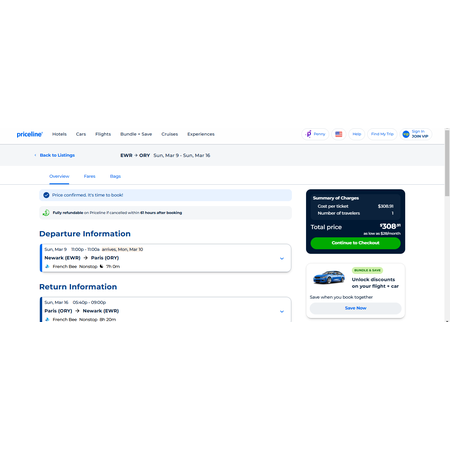Open Bundle + Save in top navigation
Screen dimensions: 450x450
click(x=136, y=134)
